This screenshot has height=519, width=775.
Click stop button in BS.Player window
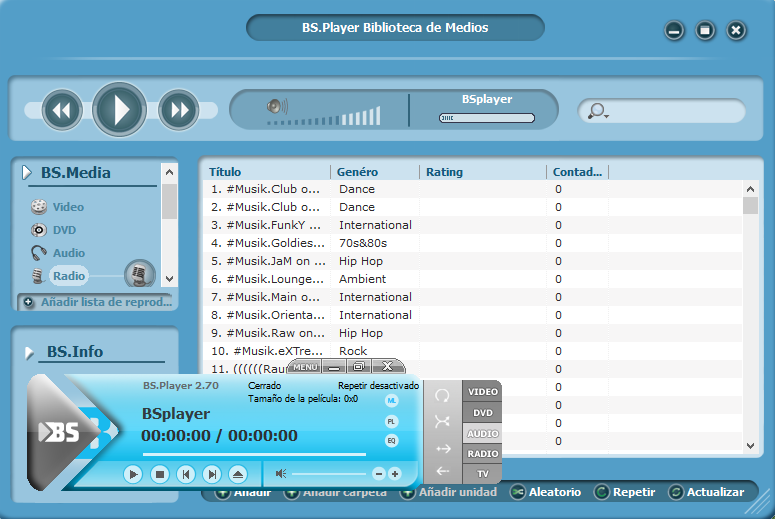[160, 475]
